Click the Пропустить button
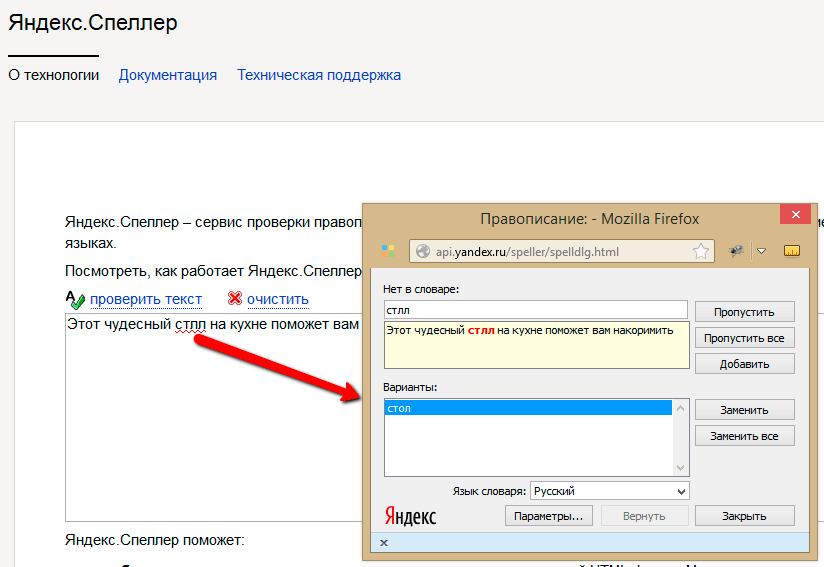Image resolution: width=824 pixels, height=567 pixels. point(745,312)
